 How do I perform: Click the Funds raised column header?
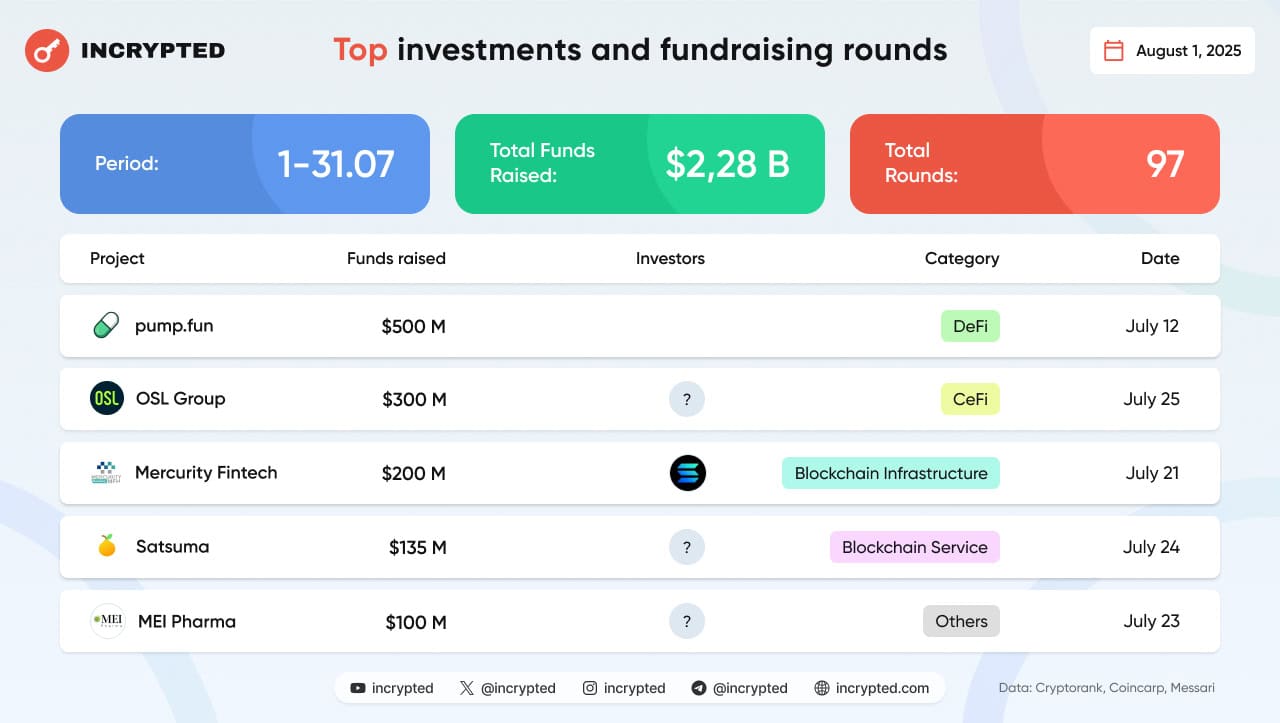coord(396,258)
